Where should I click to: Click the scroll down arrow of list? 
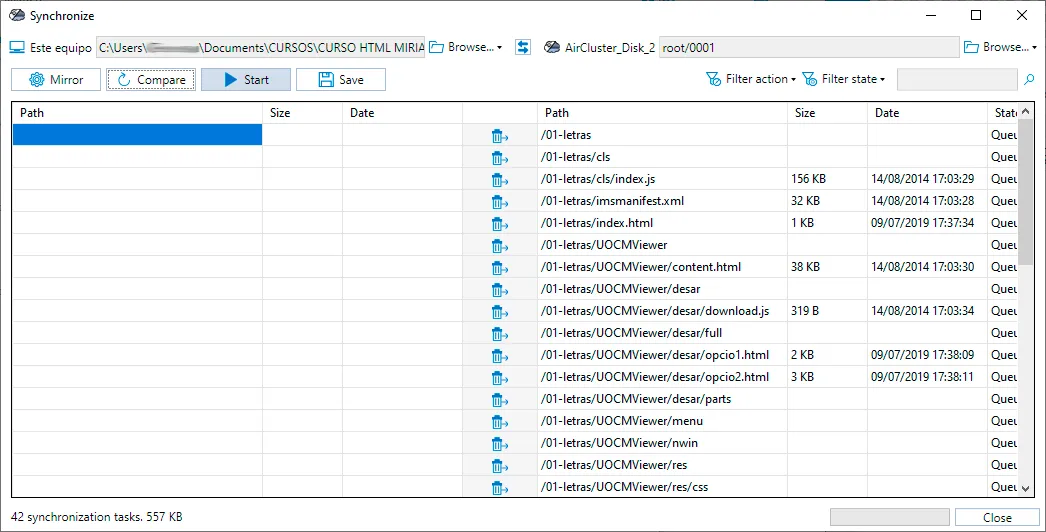coord(1025,489)
